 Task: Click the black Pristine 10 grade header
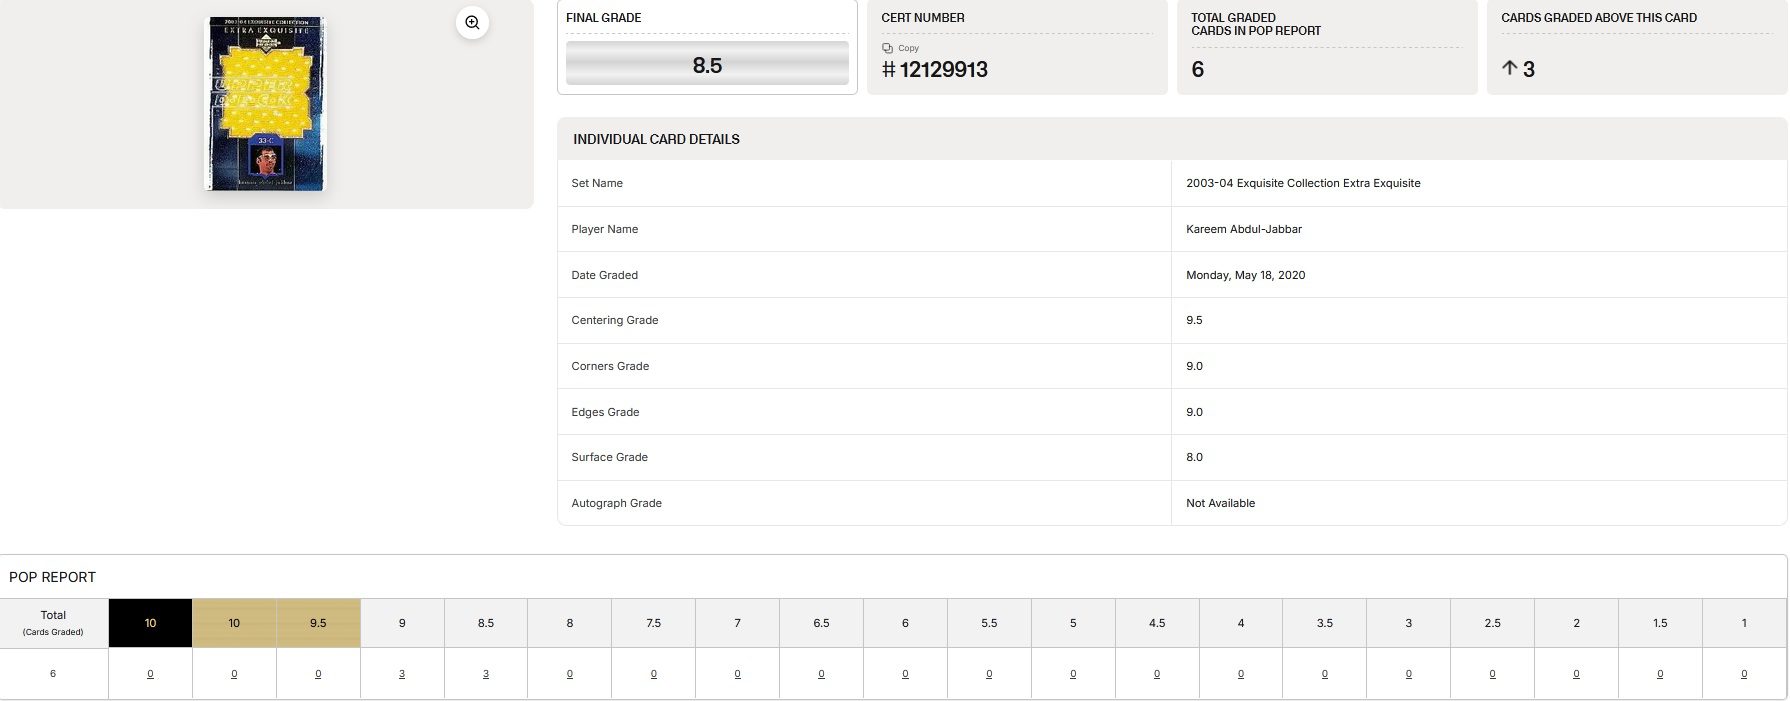pyautogui.click(x=150, y=623)
